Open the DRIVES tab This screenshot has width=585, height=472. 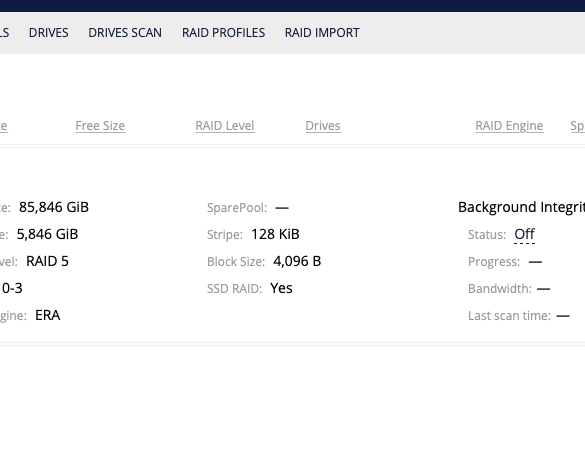click(x=49, y=33)
